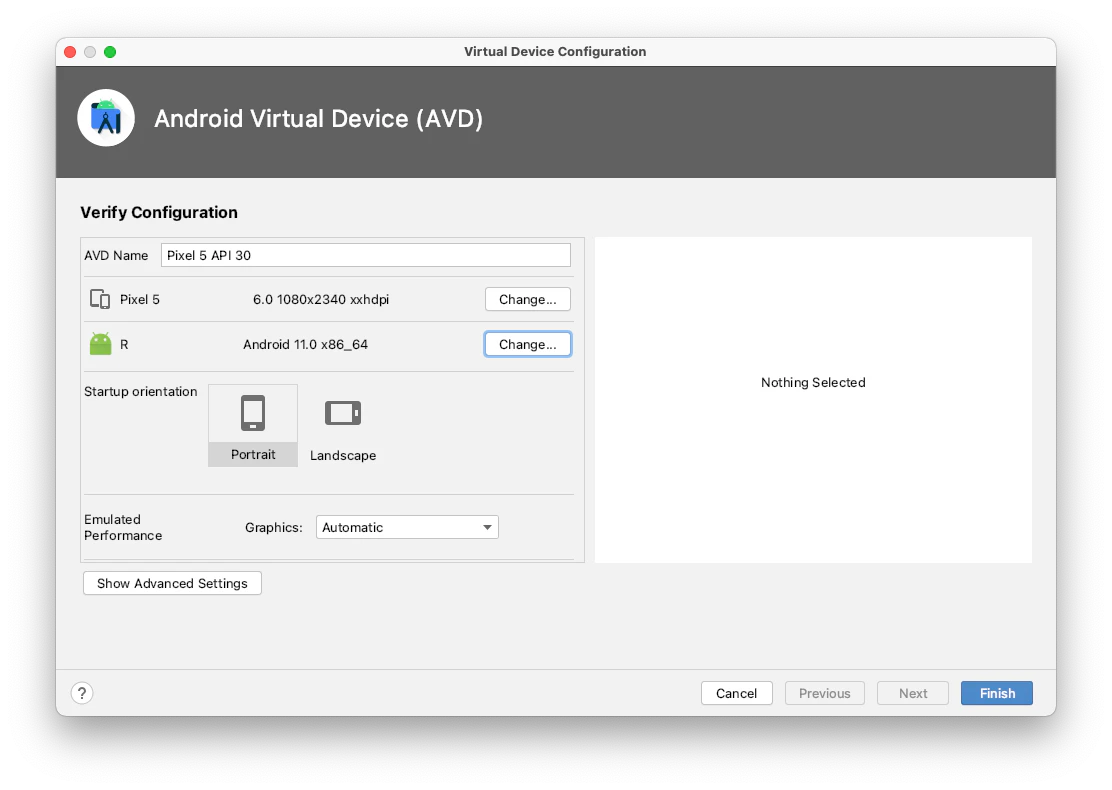Click the Cancel button
The width and height of the screenshot is (1112, 790).
pyautogui.click(x=736, y=693)
